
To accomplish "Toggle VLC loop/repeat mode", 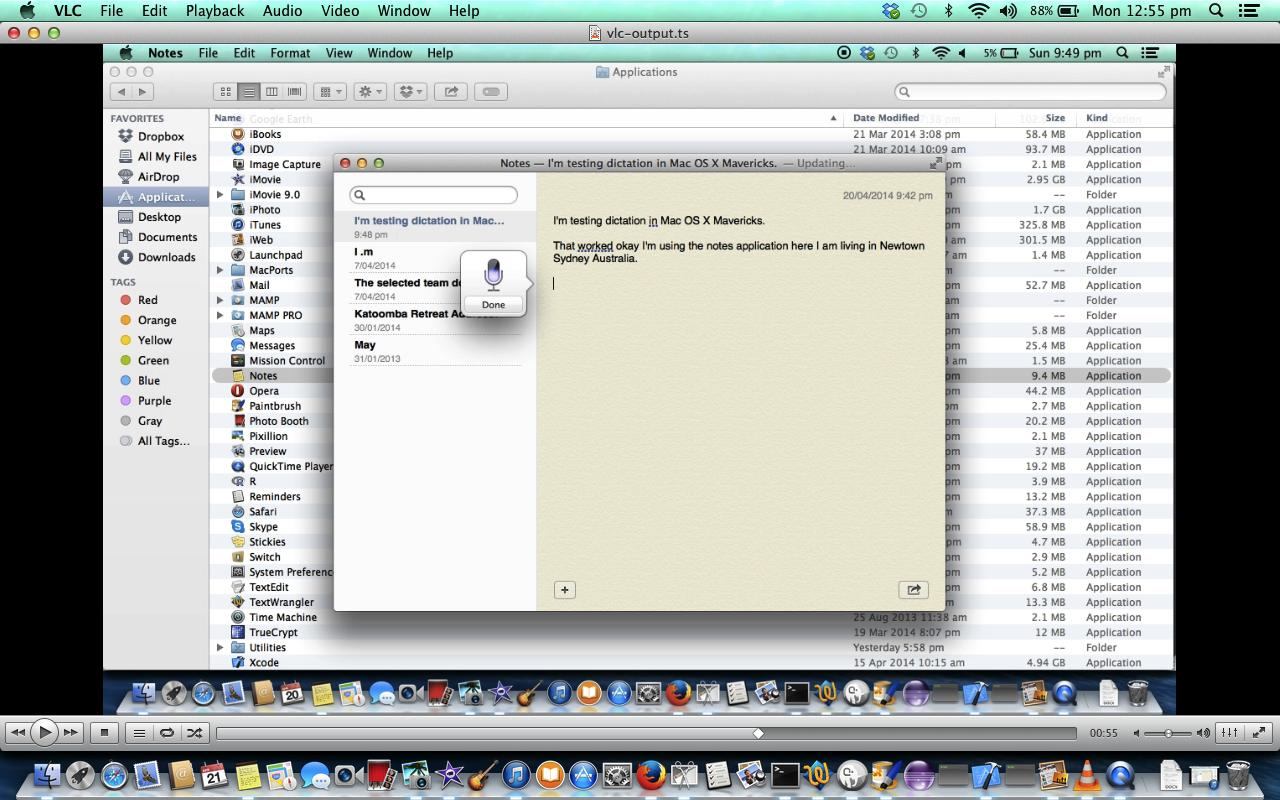I will coord(167,733).
